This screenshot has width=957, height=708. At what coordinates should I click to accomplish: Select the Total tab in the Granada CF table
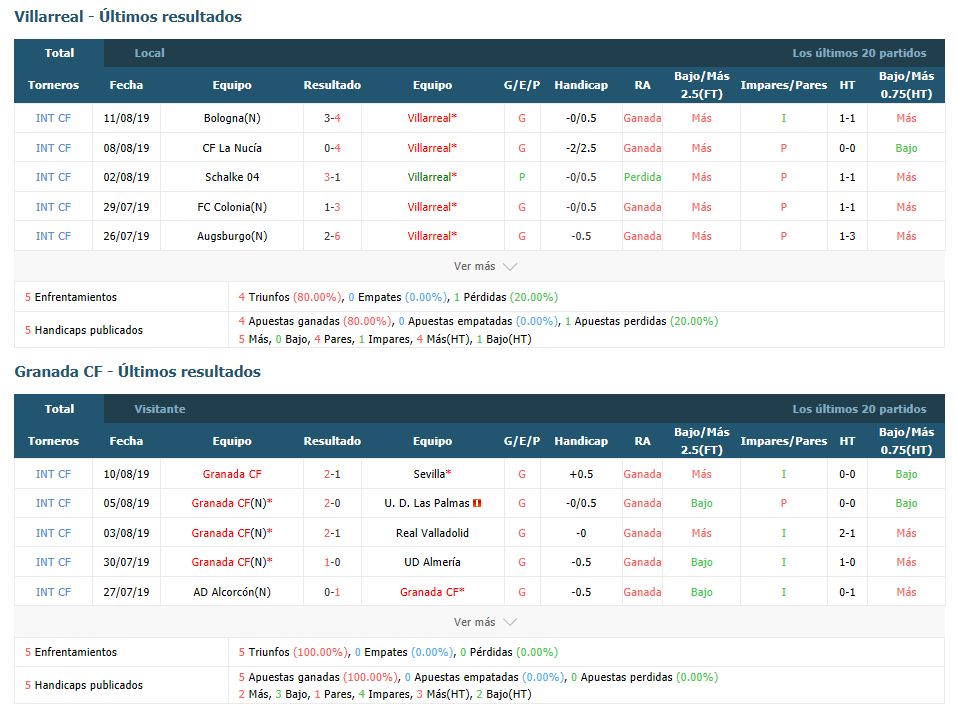59,409
